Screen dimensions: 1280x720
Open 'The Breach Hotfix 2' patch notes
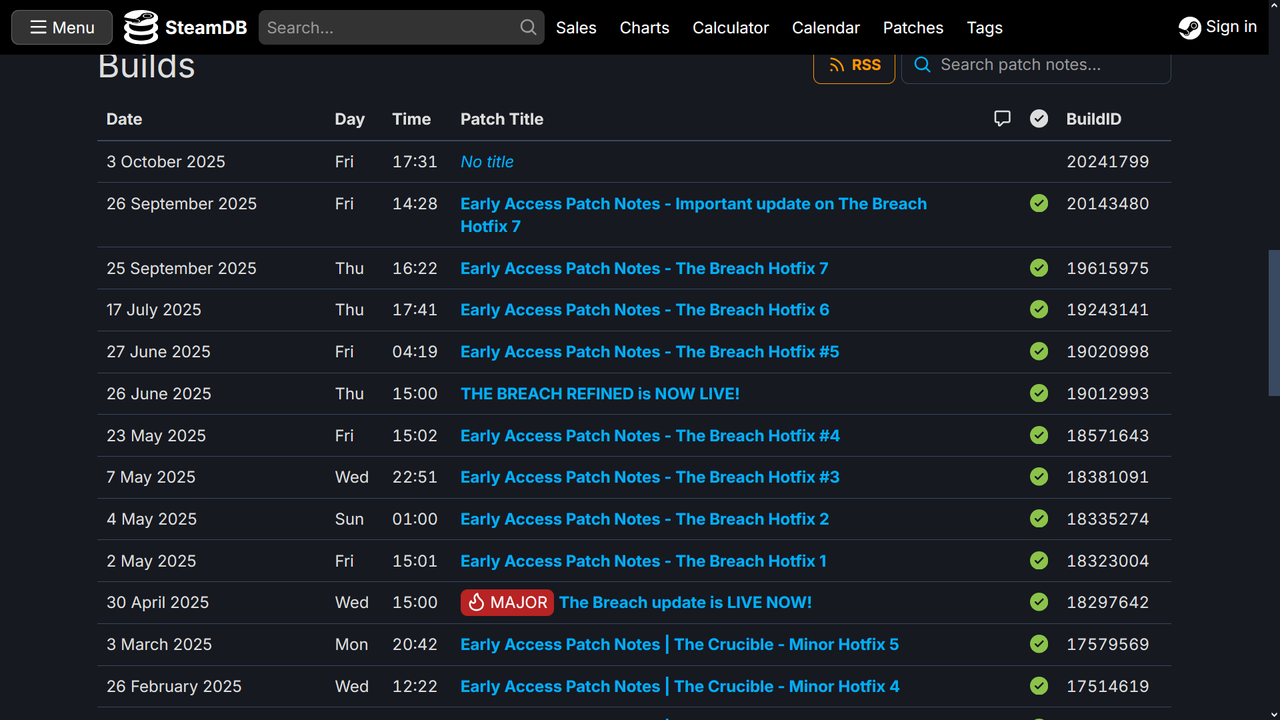(x=645, y=519)
